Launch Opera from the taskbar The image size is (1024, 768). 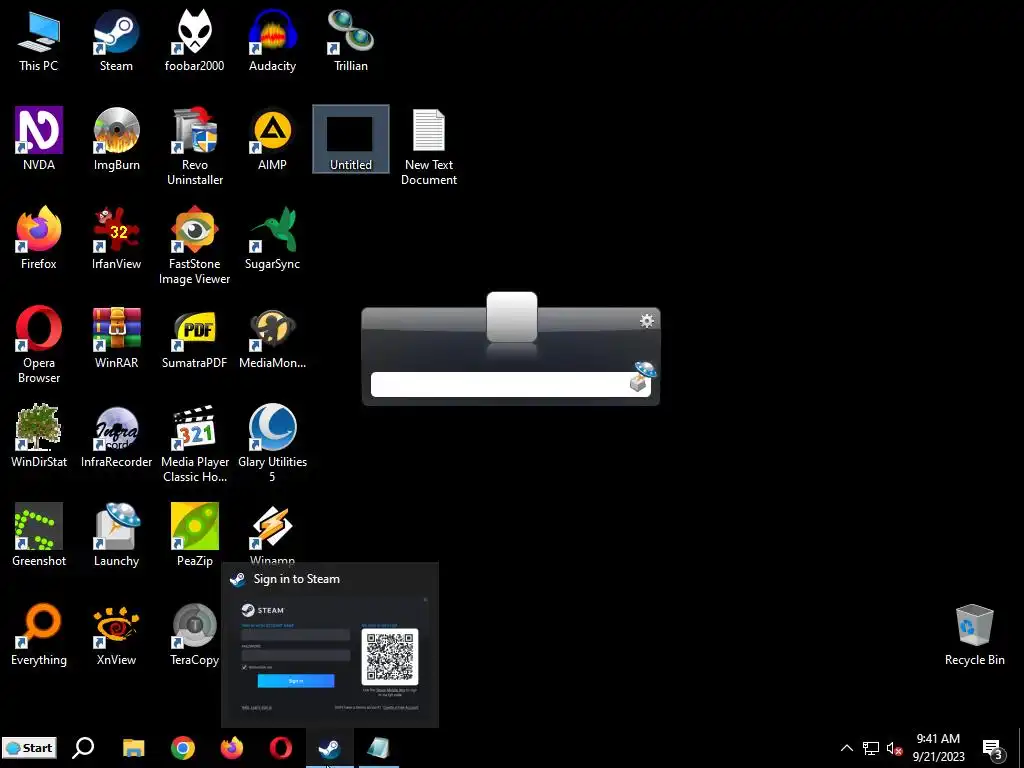(281, 748)
